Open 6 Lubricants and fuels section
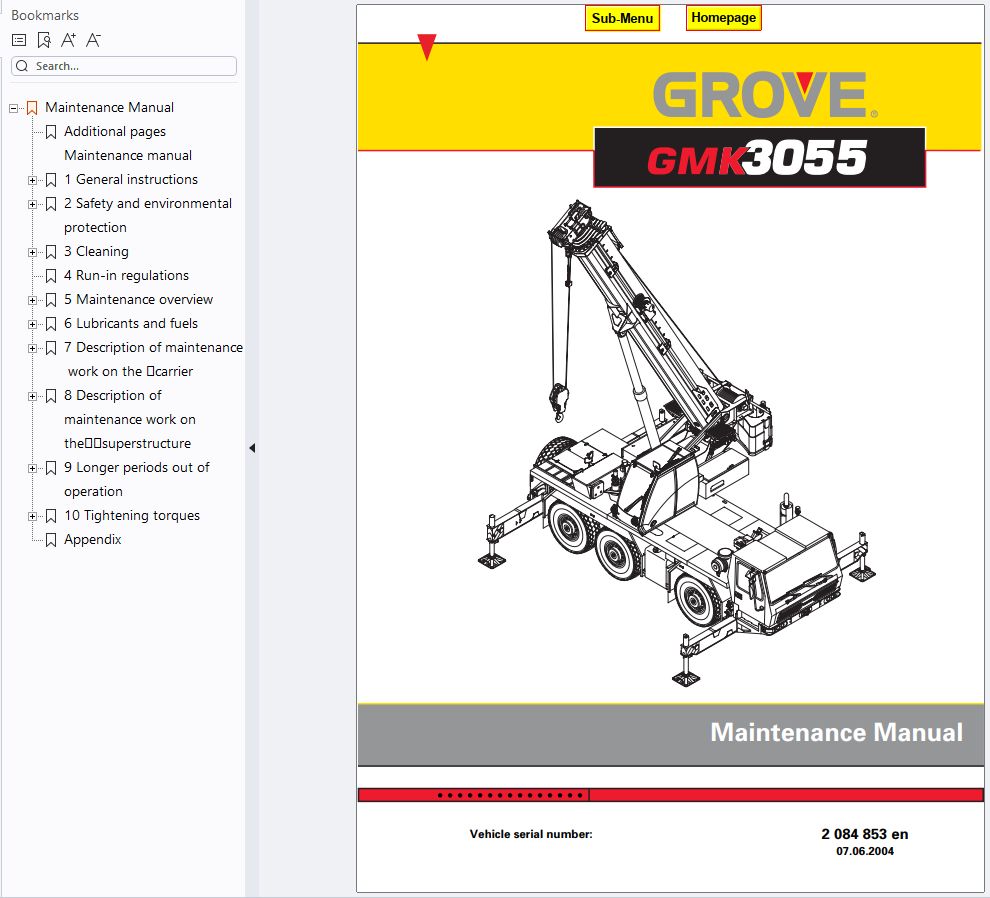The image size is (990, 898). click(131, 323)
